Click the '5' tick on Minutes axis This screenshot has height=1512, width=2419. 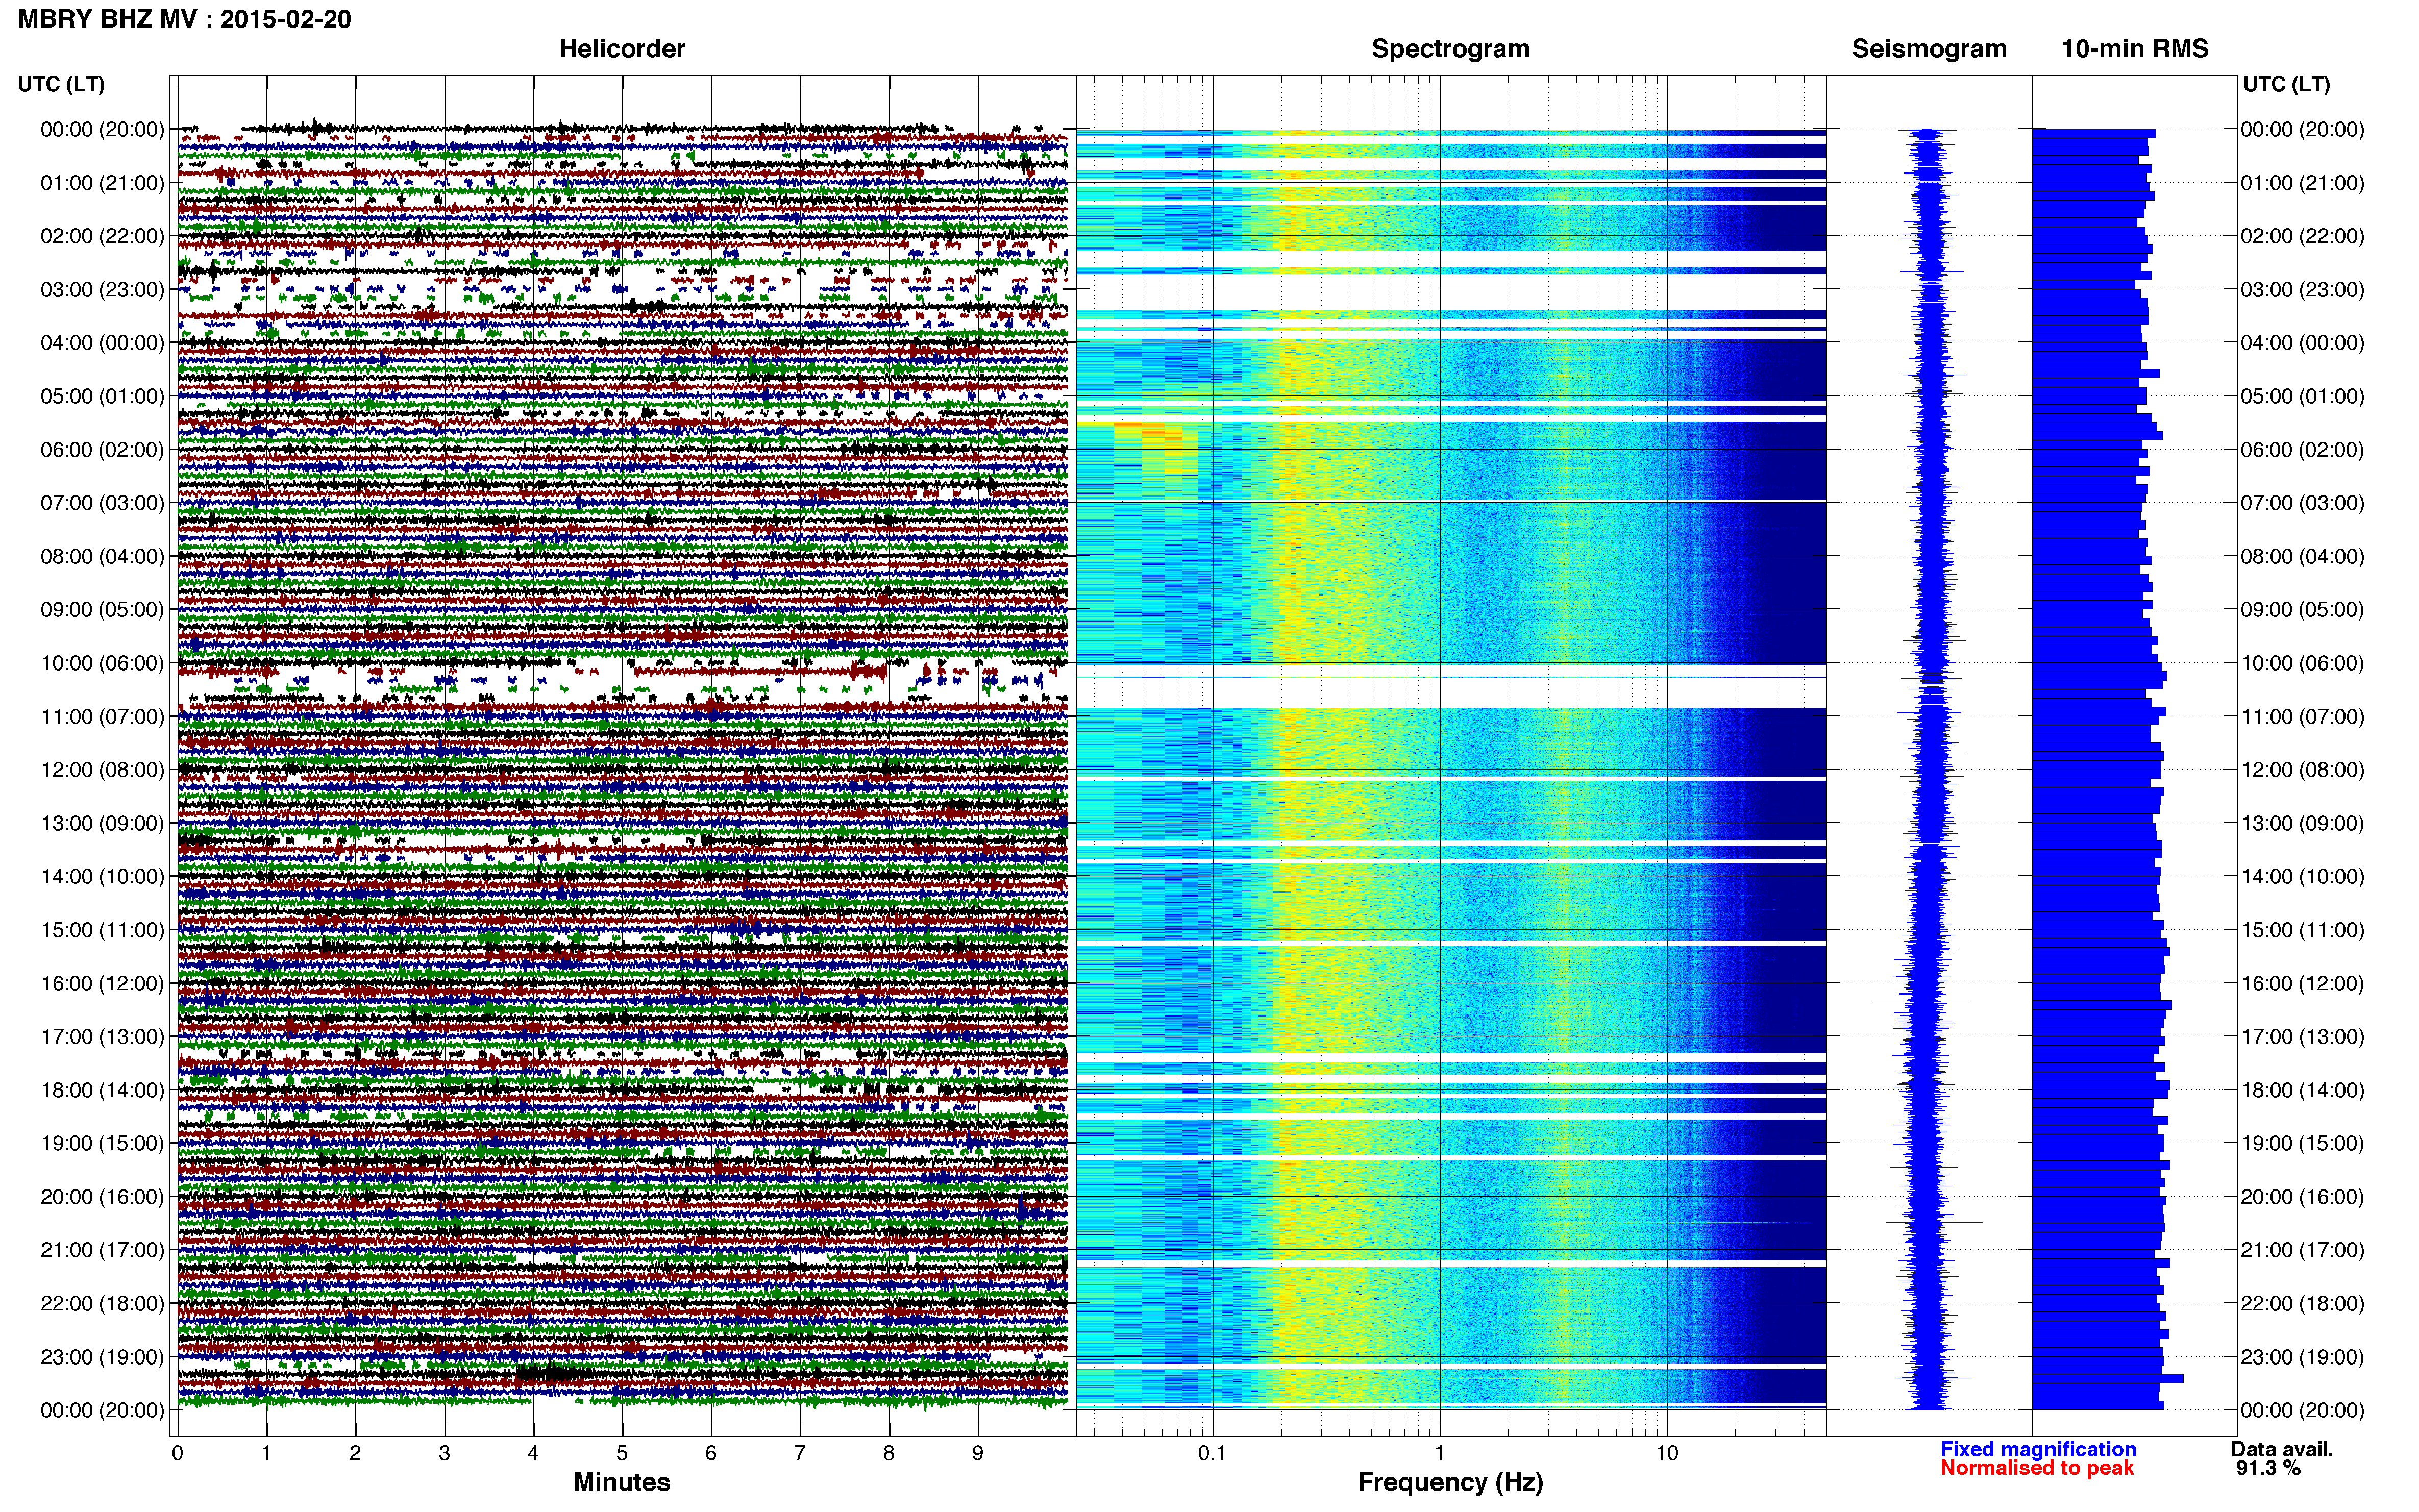pos(622,1454)
